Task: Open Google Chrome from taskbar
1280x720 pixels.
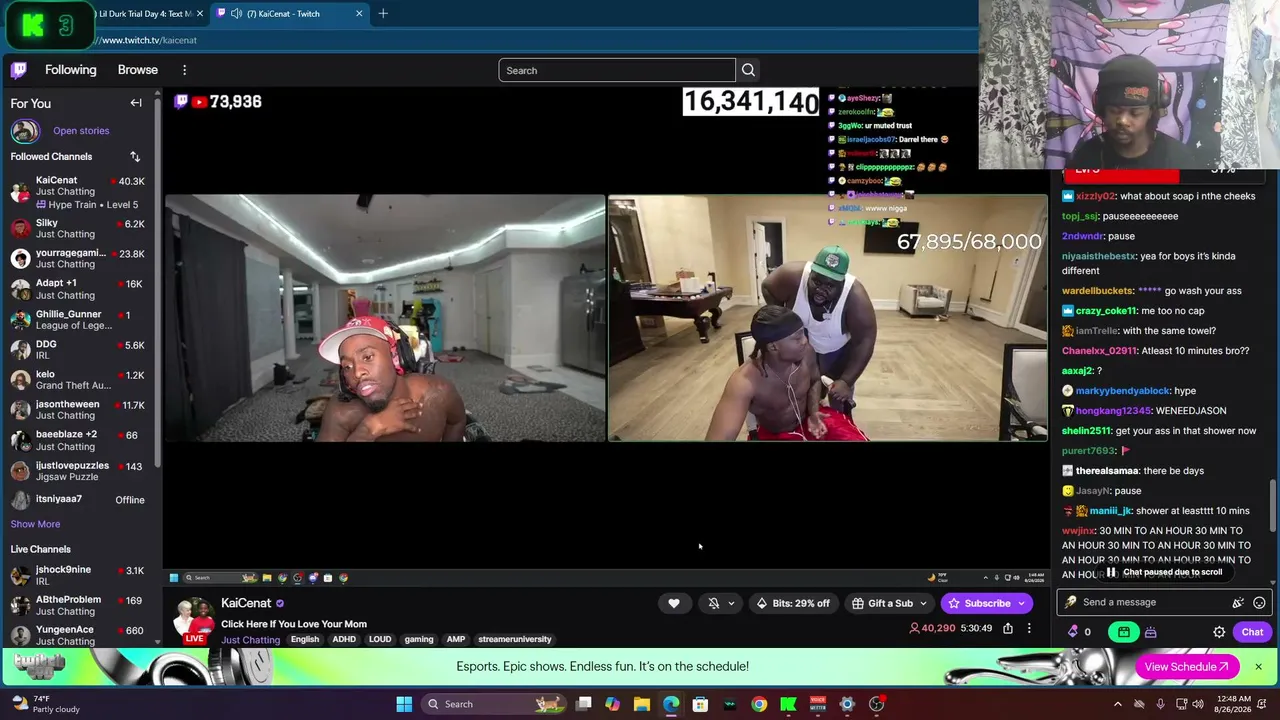Action: point(759,704)
